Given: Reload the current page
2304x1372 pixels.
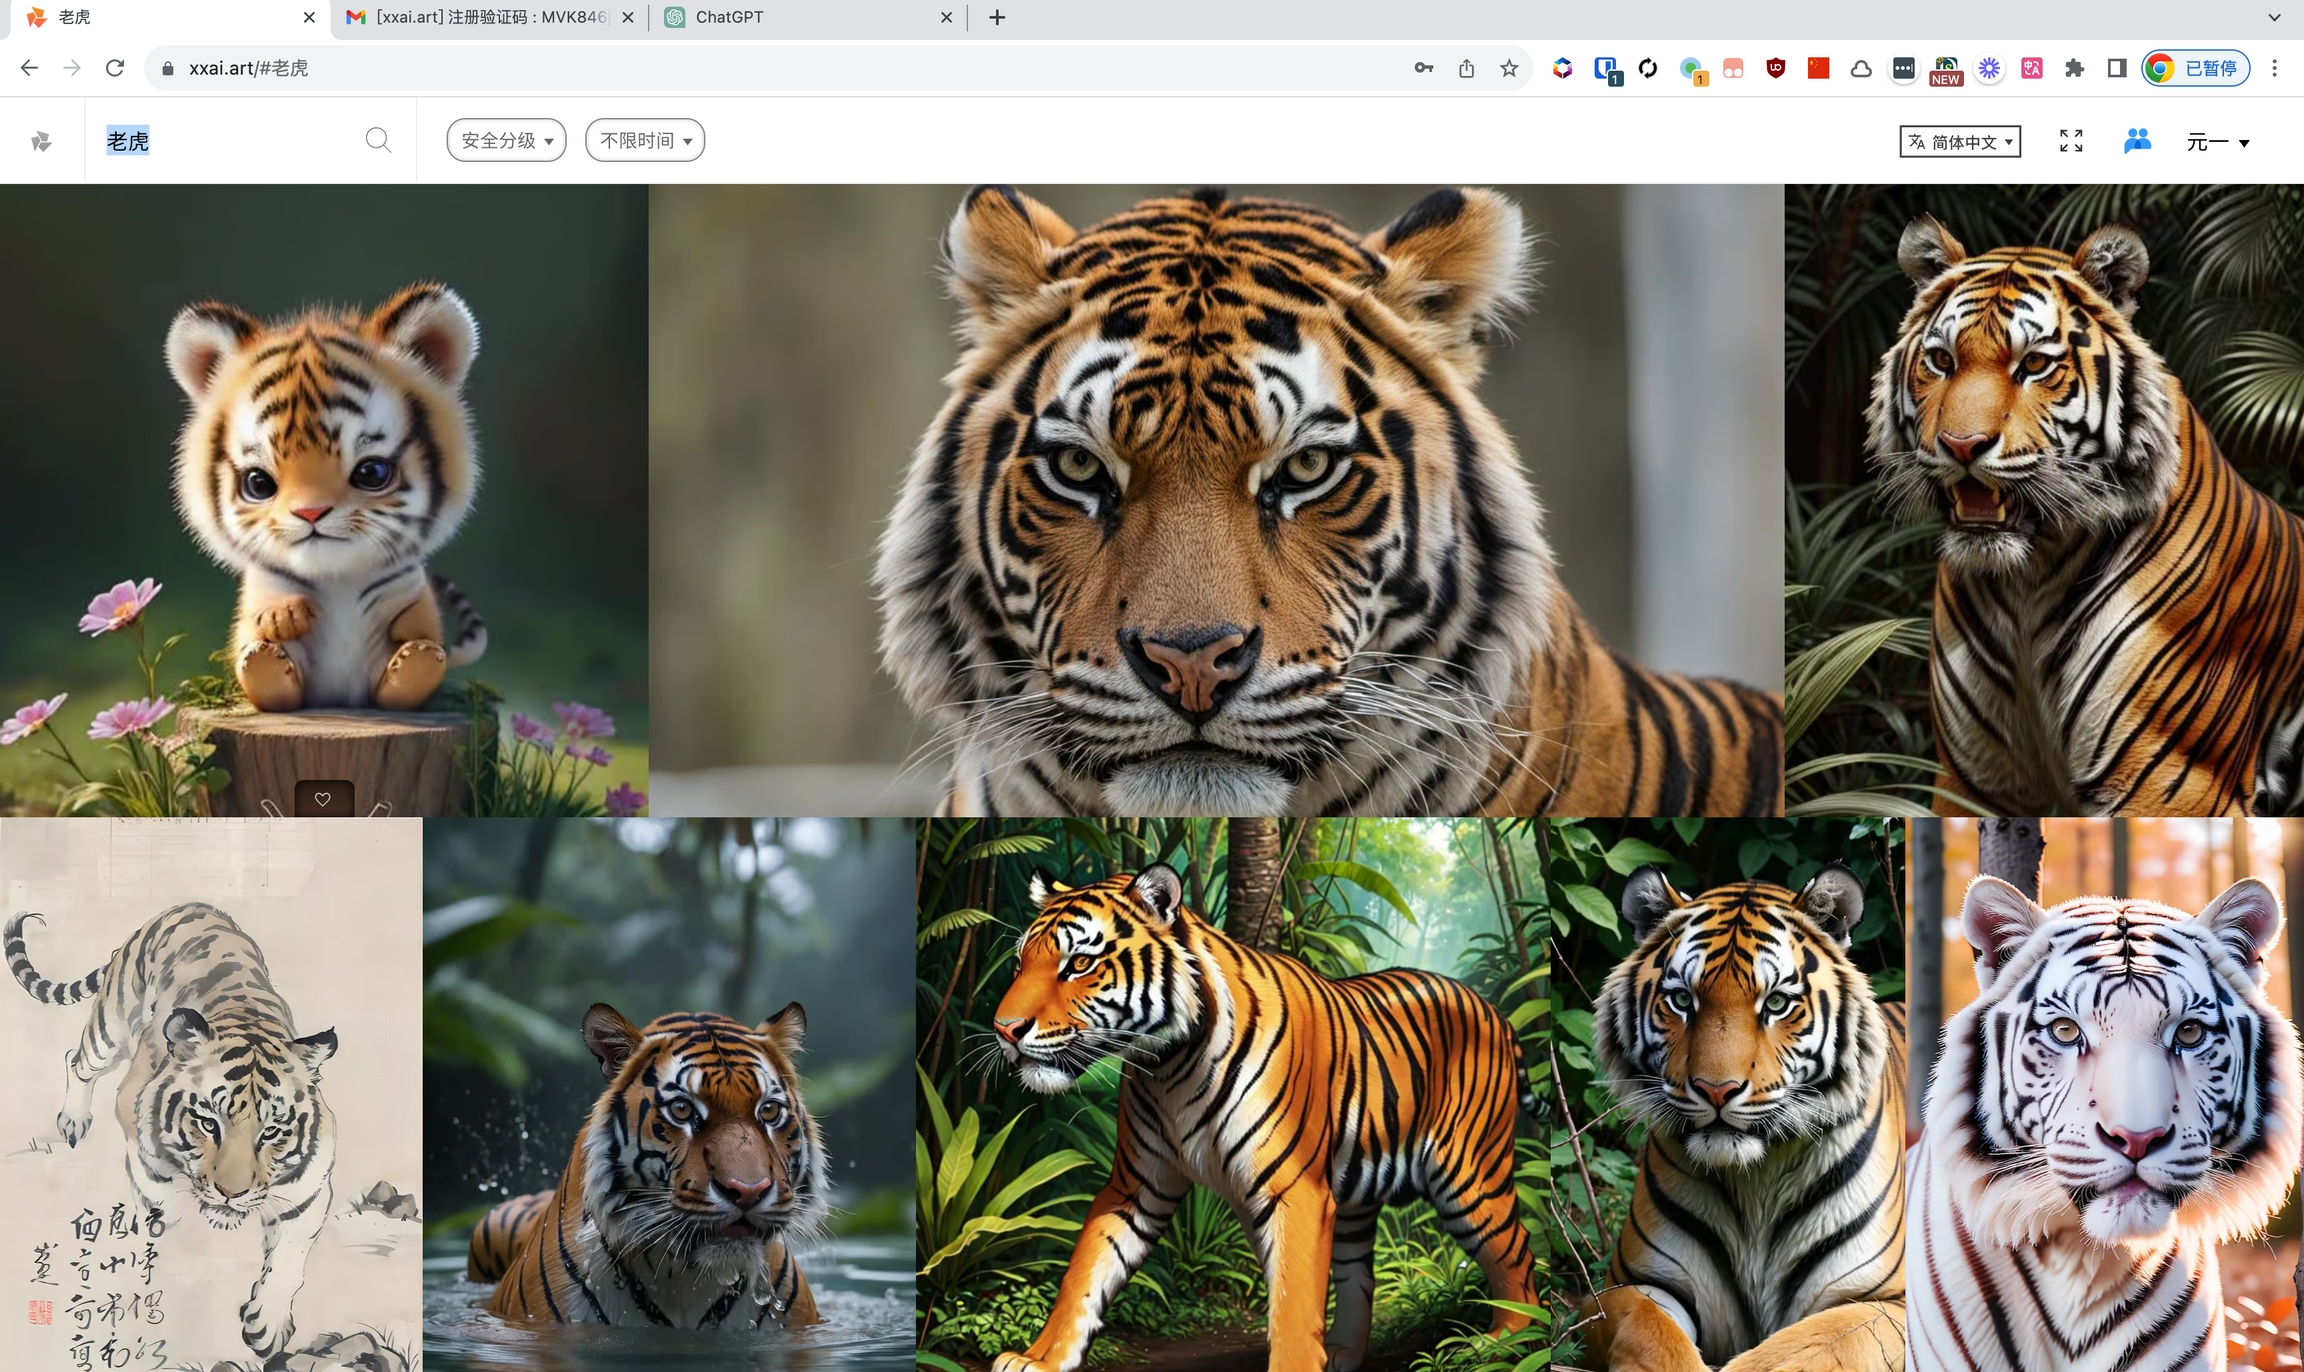Looking at the screenshot, I should 115,68.
